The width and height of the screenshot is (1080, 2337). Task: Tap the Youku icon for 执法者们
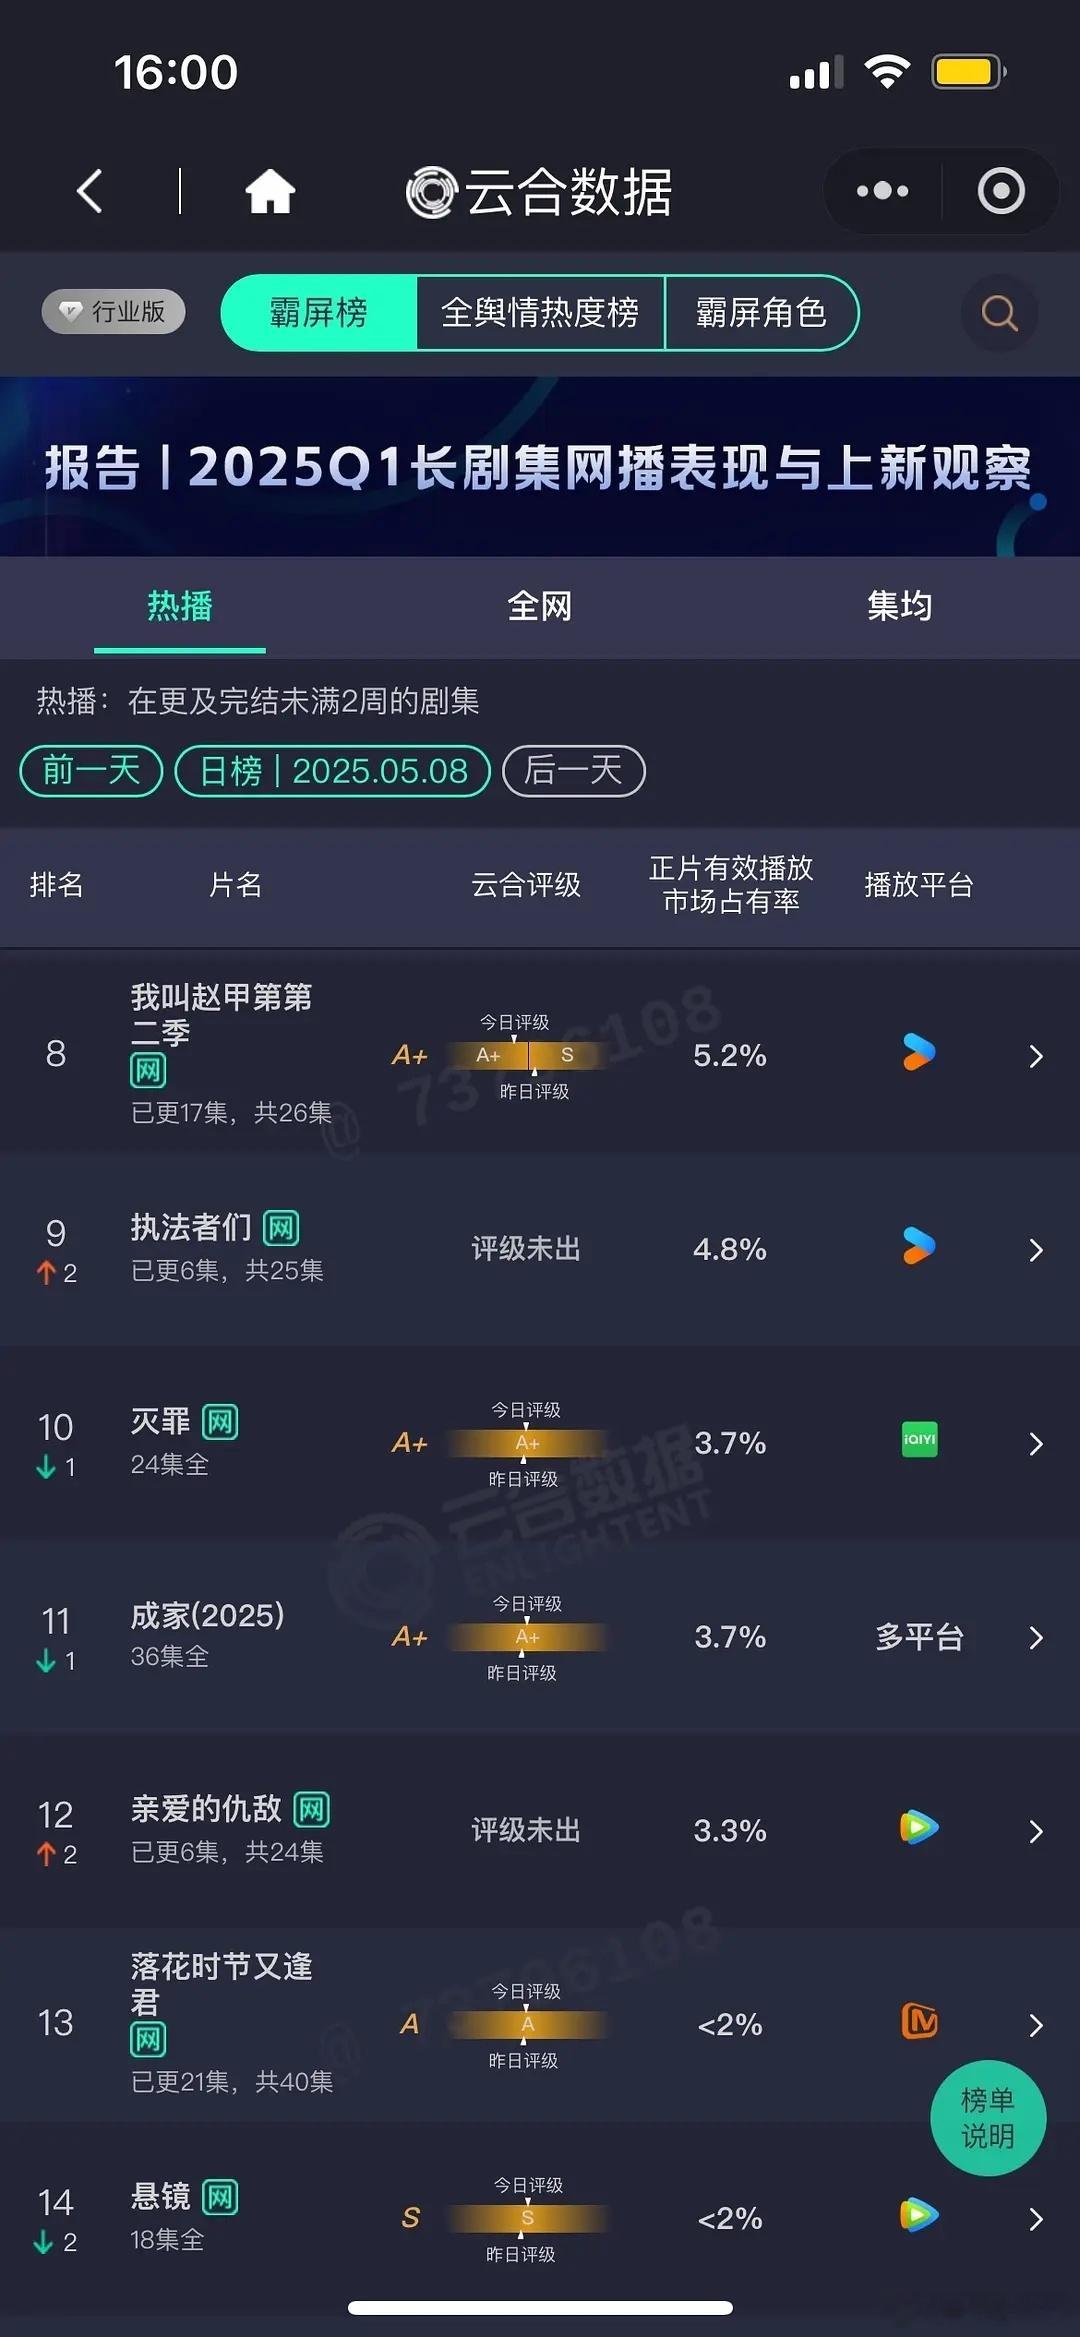point(919,1246)
